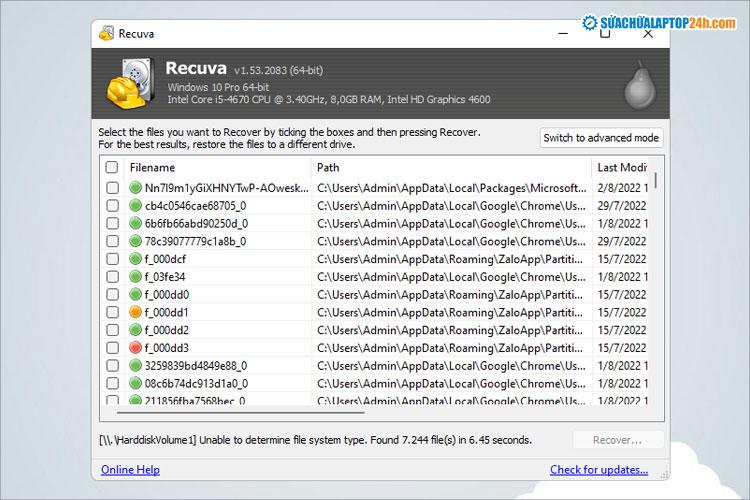The height and width of the screenshot is (500, 750).
Task: Switch to advanced mode
Action: [x=601, y=138]
